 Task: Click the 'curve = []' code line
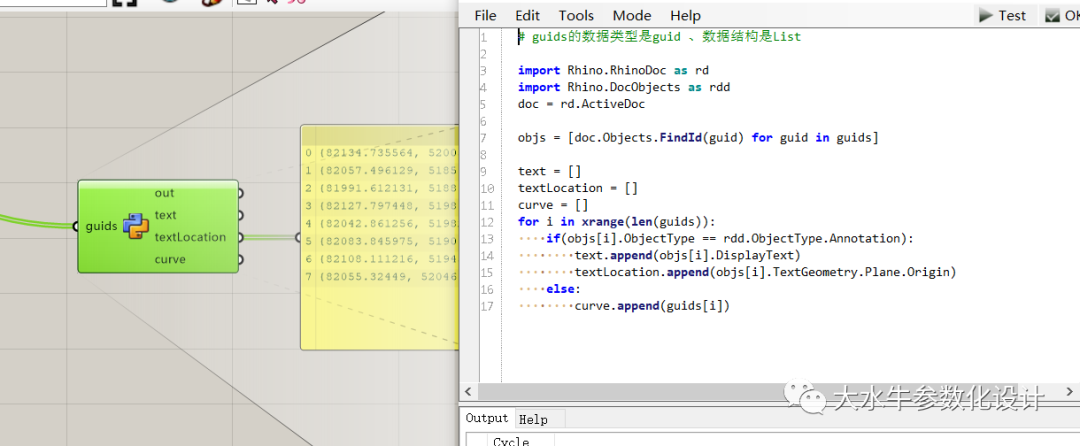tap(553, 205)
